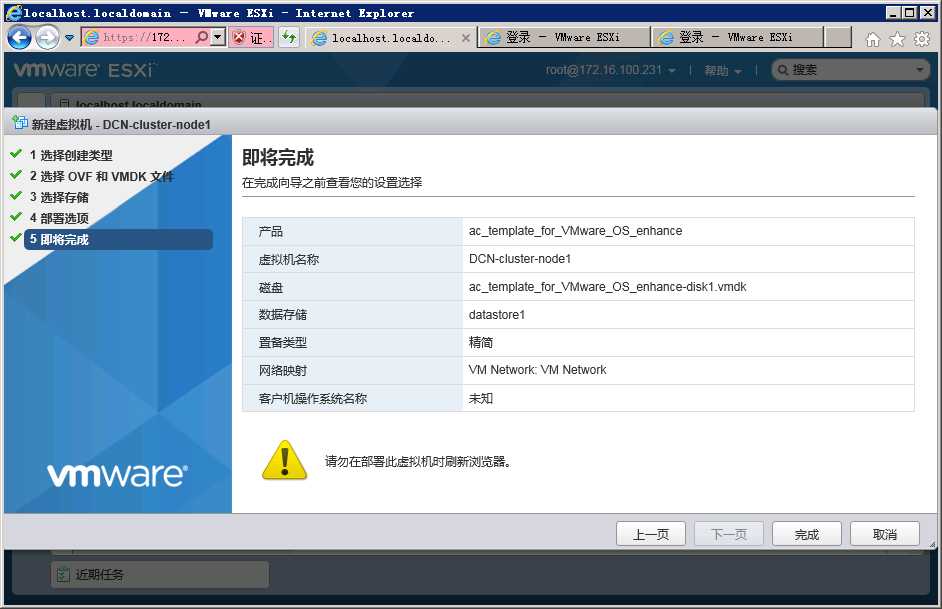Go to step 3 选择存储
Screen dimensions: 942x609
(x=59, y=198)
